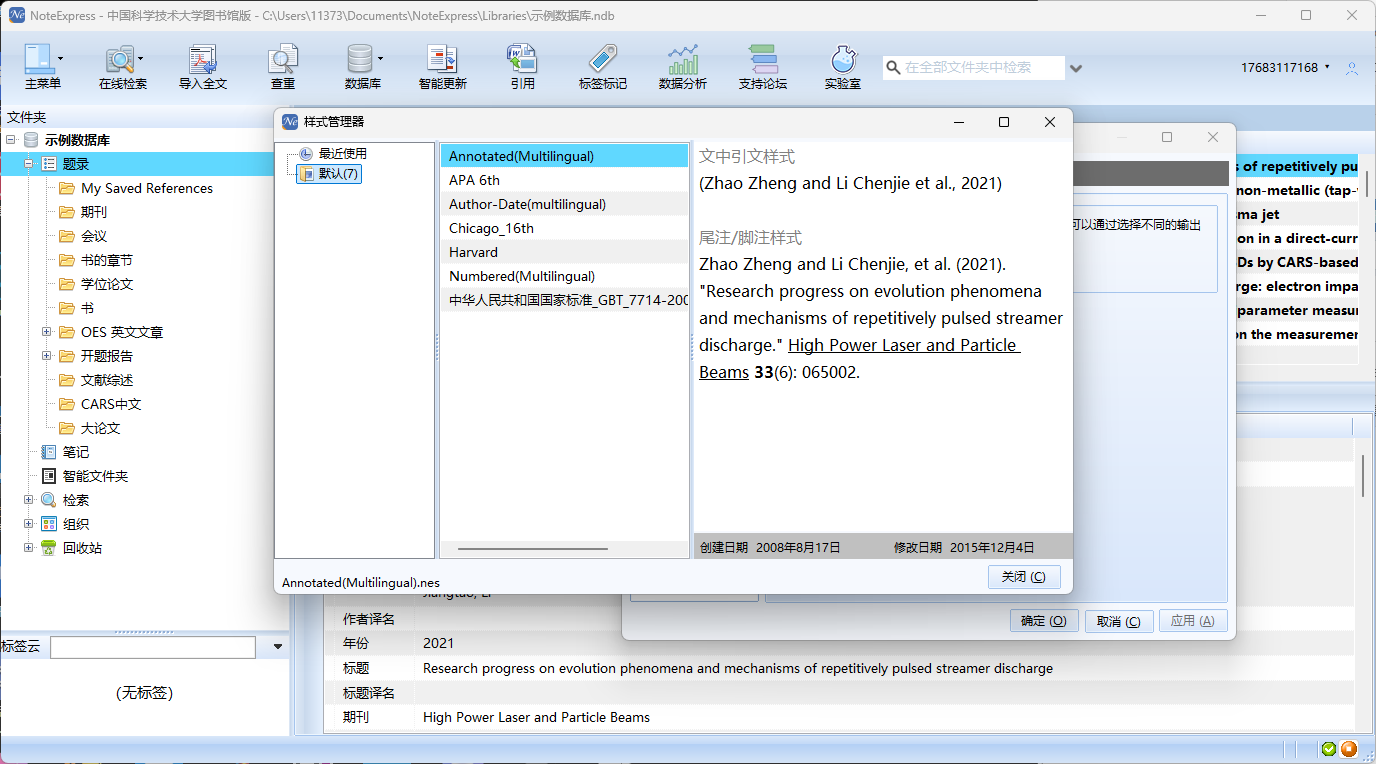The height and width of the screenshot is (764, 1376).
Task: Open the 在线检索 dropdown arrow
Action: (140, 58)
